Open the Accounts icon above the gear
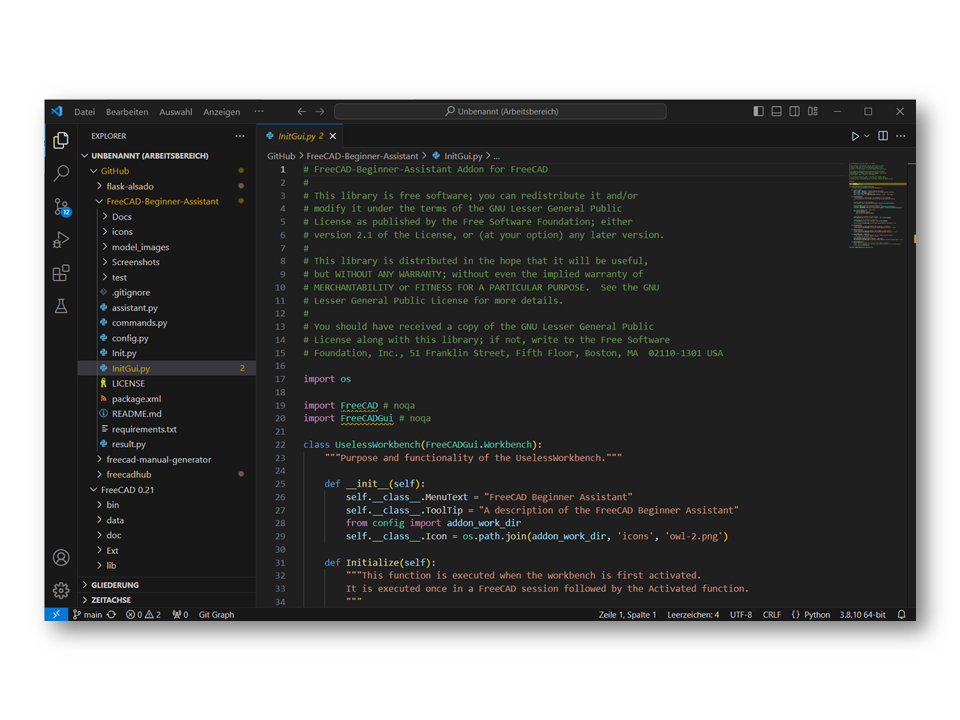Image resolution: width=960 pixels, height=720 pixels. (x=61, y=558)
